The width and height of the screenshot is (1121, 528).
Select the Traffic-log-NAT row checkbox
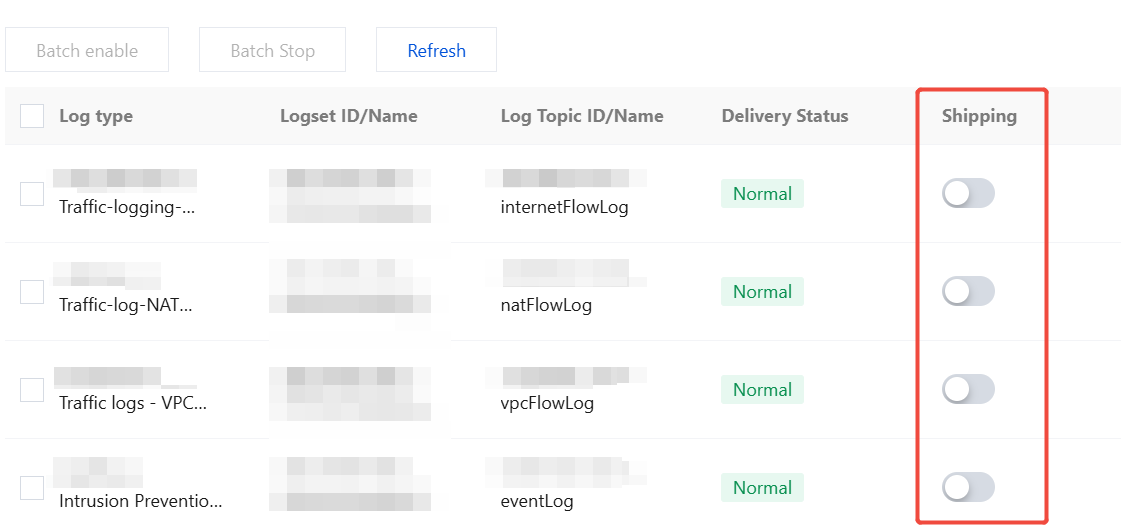click(x=32, y=292)
